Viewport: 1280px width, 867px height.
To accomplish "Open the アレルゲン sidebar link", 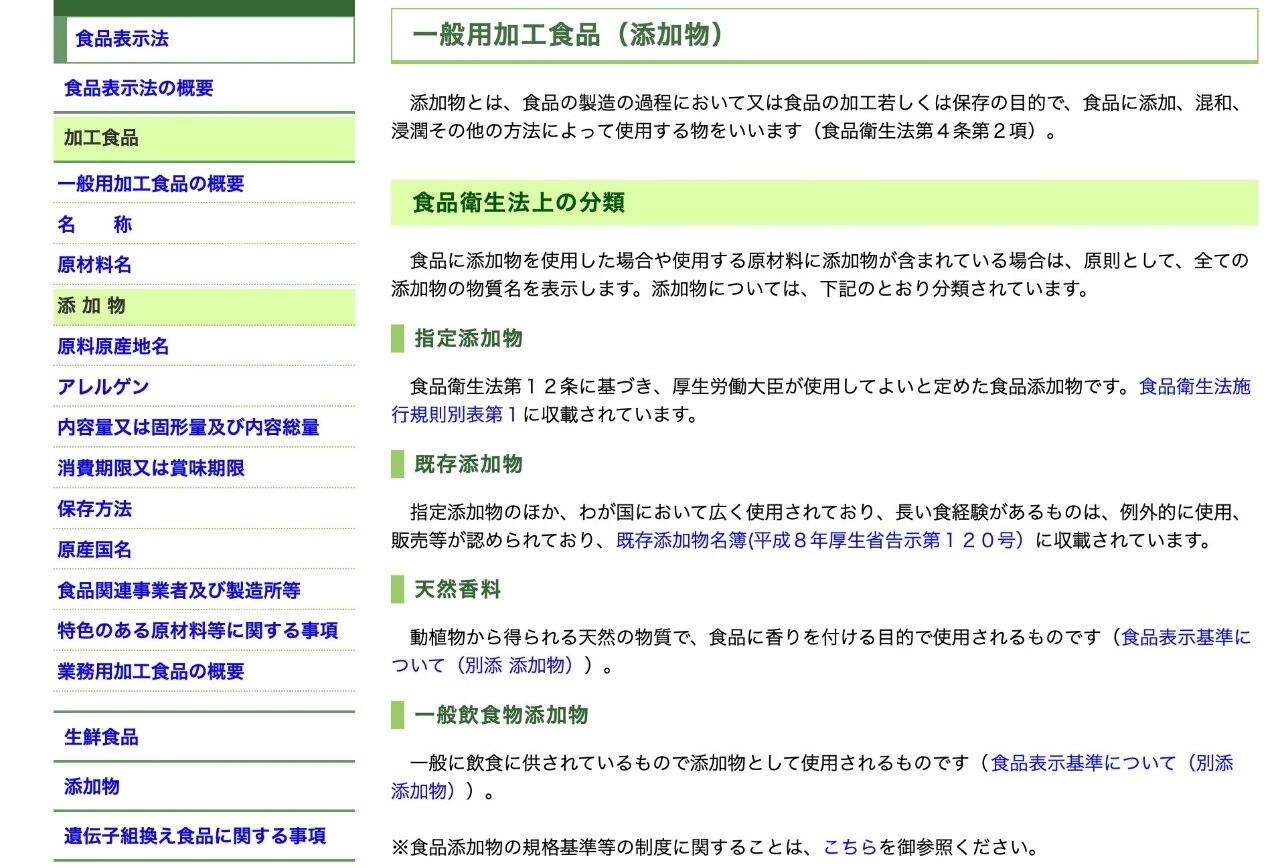I will coord(104,387).
